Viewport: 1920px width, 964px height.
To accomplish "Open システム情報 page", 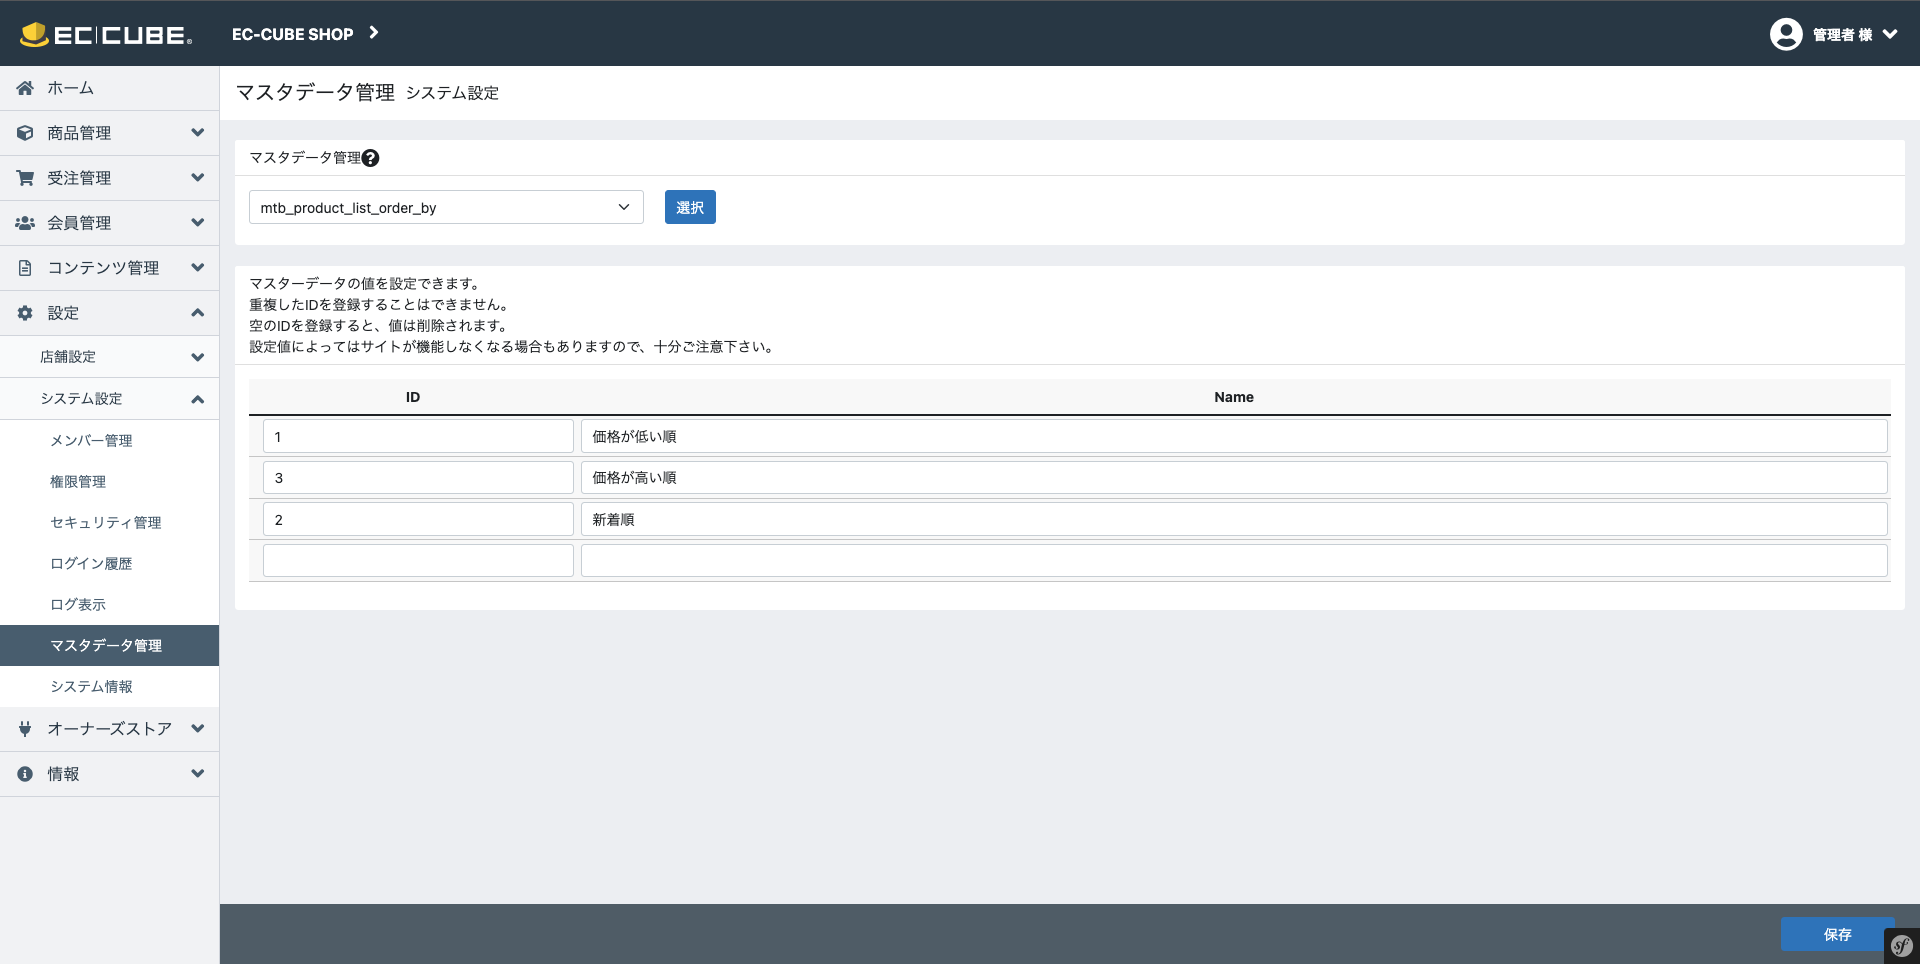I will pyautogui.click(x=91, y=686).
